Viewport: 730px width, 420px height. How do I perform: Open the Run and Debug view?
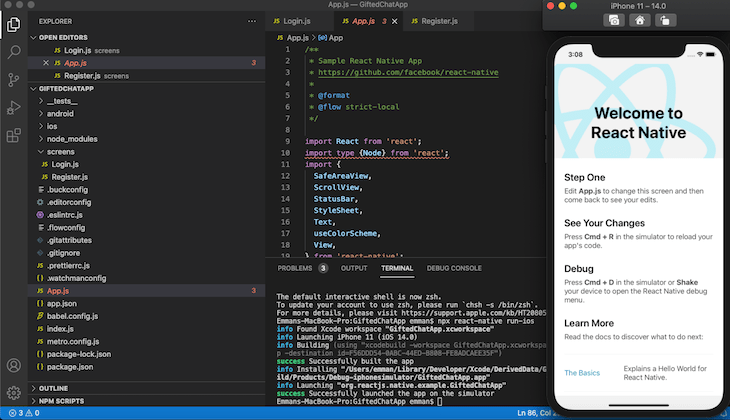14,108
